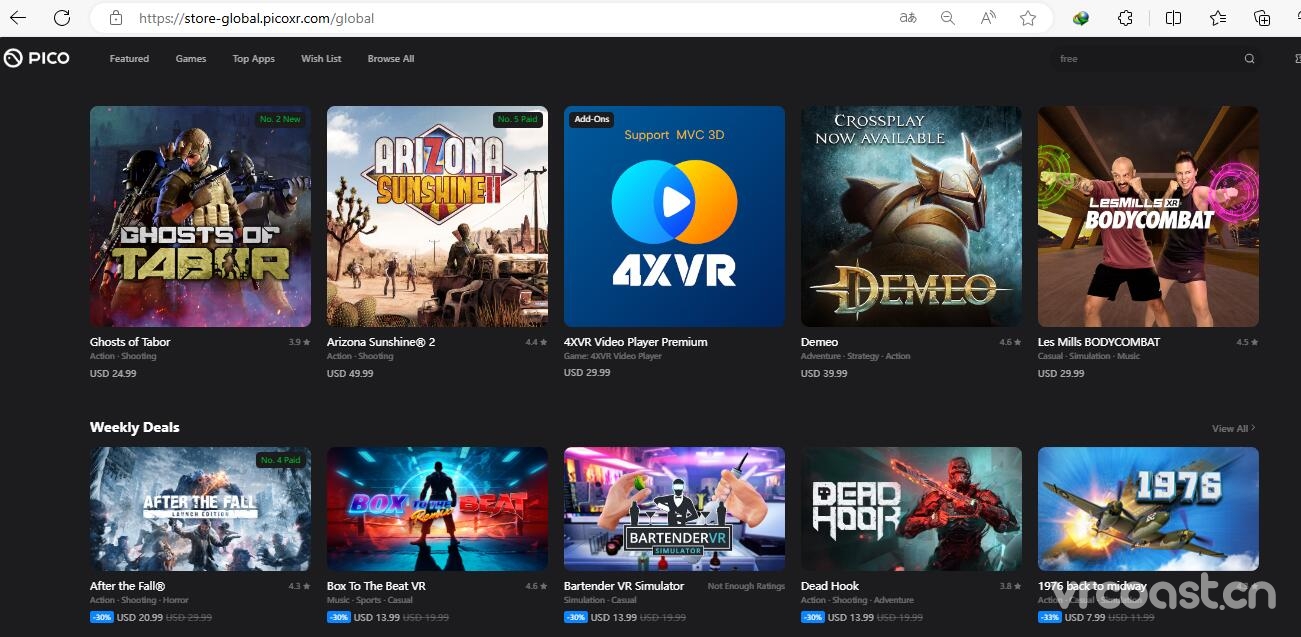
Task: Click the 'Not Enough Ratings' label
Action: (746, 586)
